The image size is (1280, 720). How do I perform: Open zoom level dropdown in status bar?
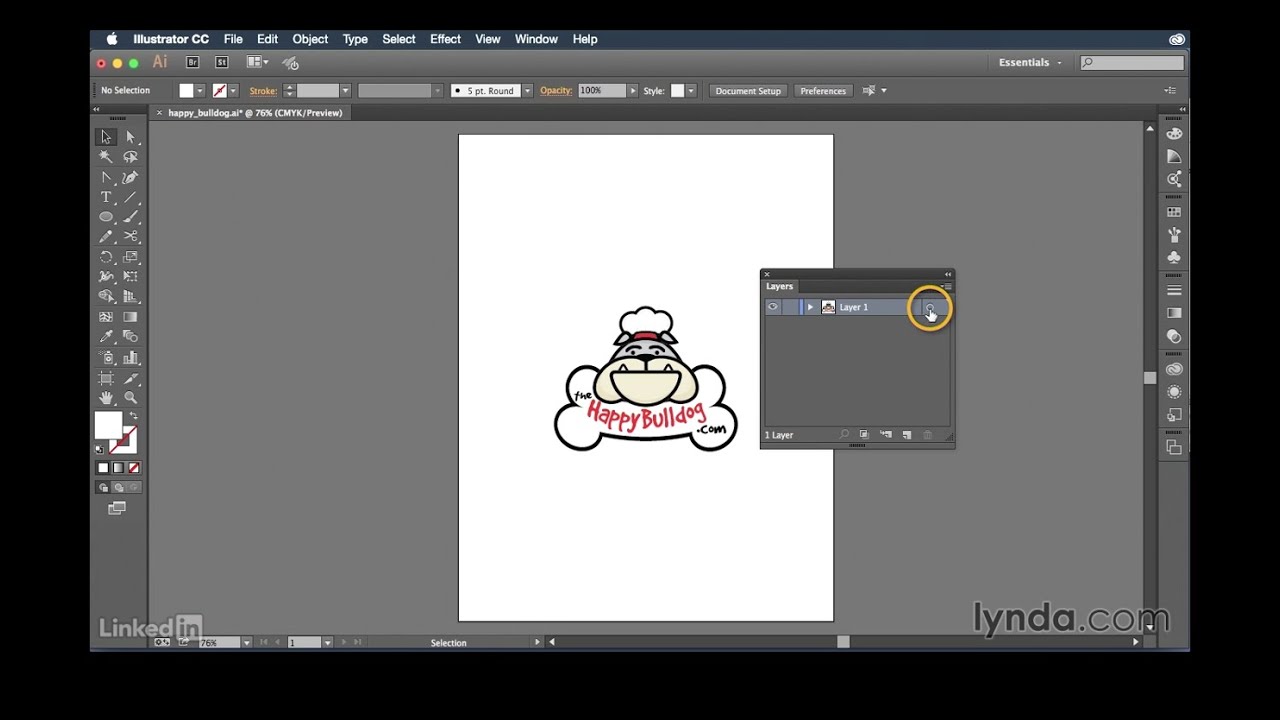[246, 643]
